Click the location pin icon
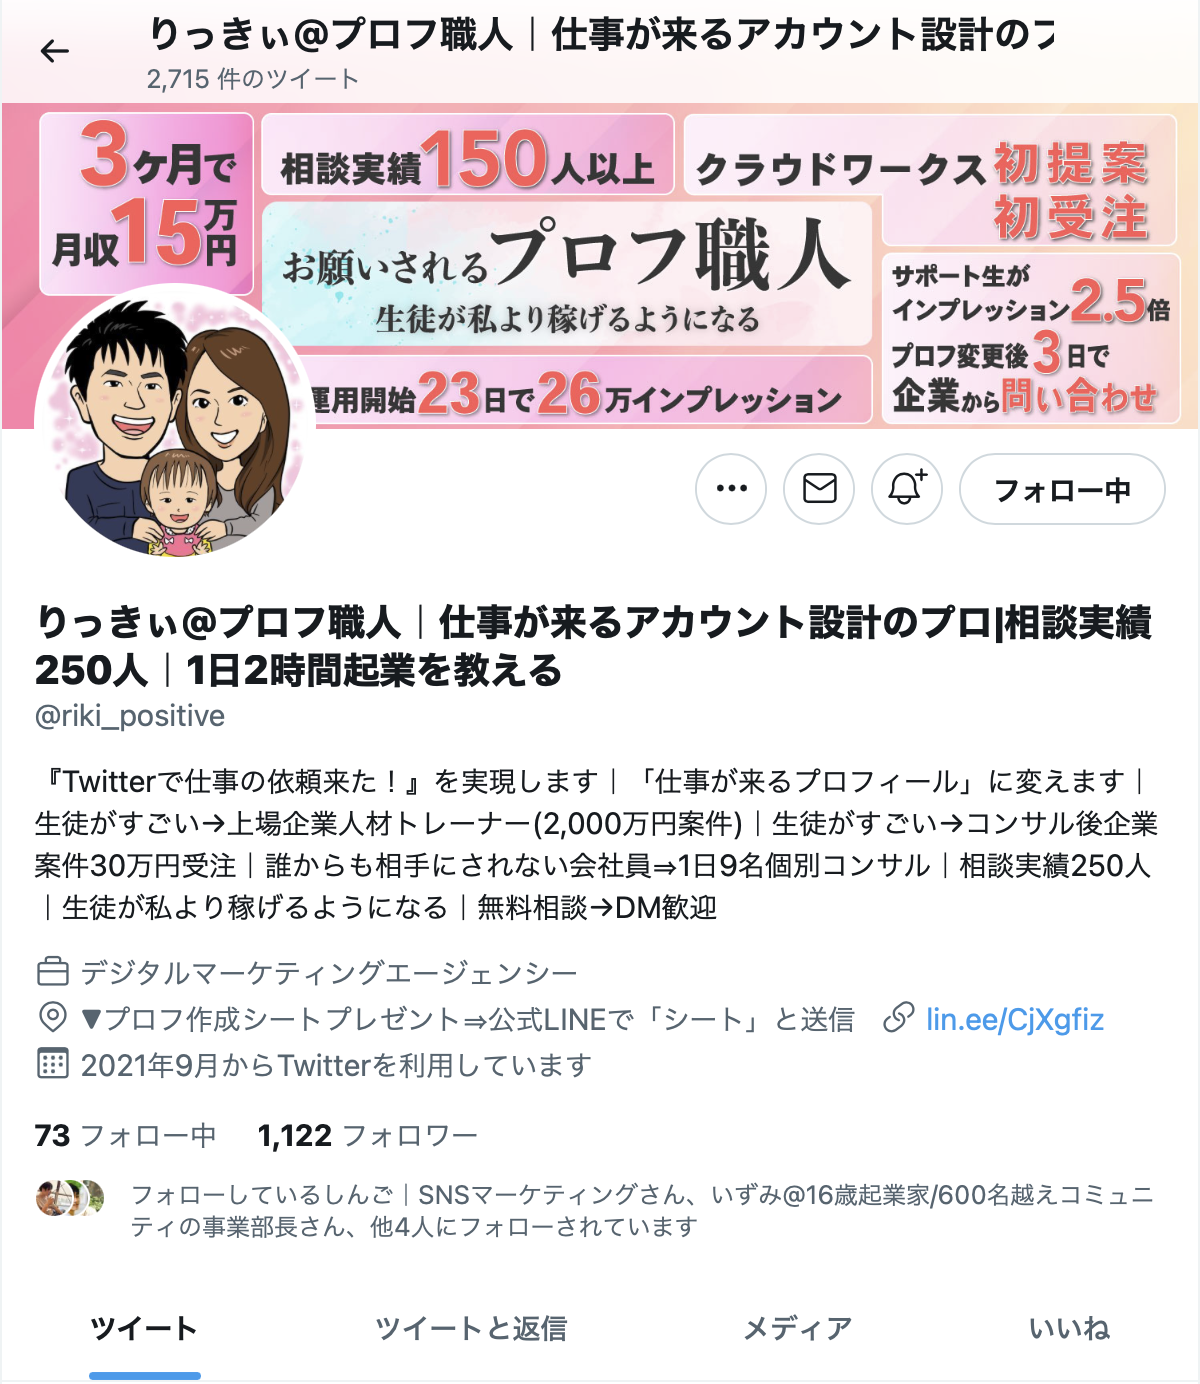 click(52, 1018)
